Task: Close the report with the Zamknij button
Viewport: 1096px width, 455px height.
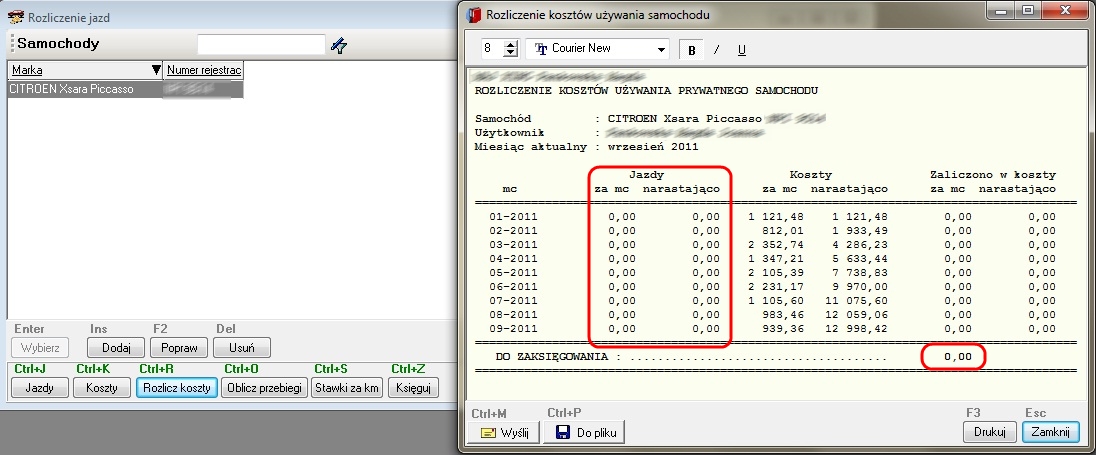Action: (x=1050, y=432)
